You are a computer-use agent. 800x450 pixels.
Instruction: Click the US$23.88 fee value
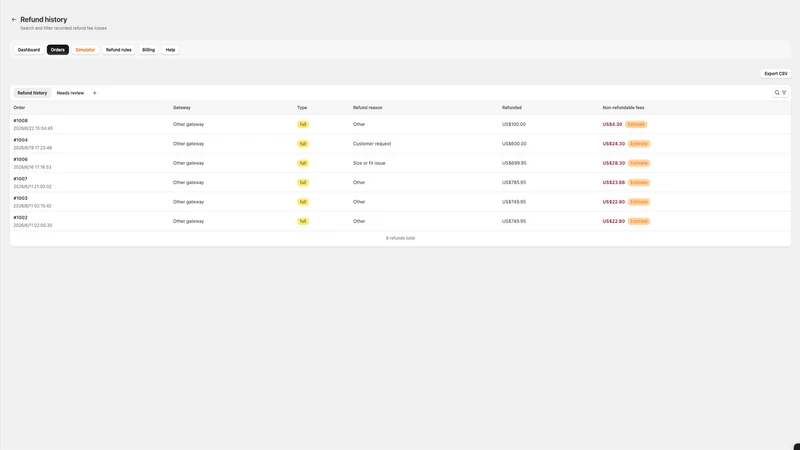(614, 183)
